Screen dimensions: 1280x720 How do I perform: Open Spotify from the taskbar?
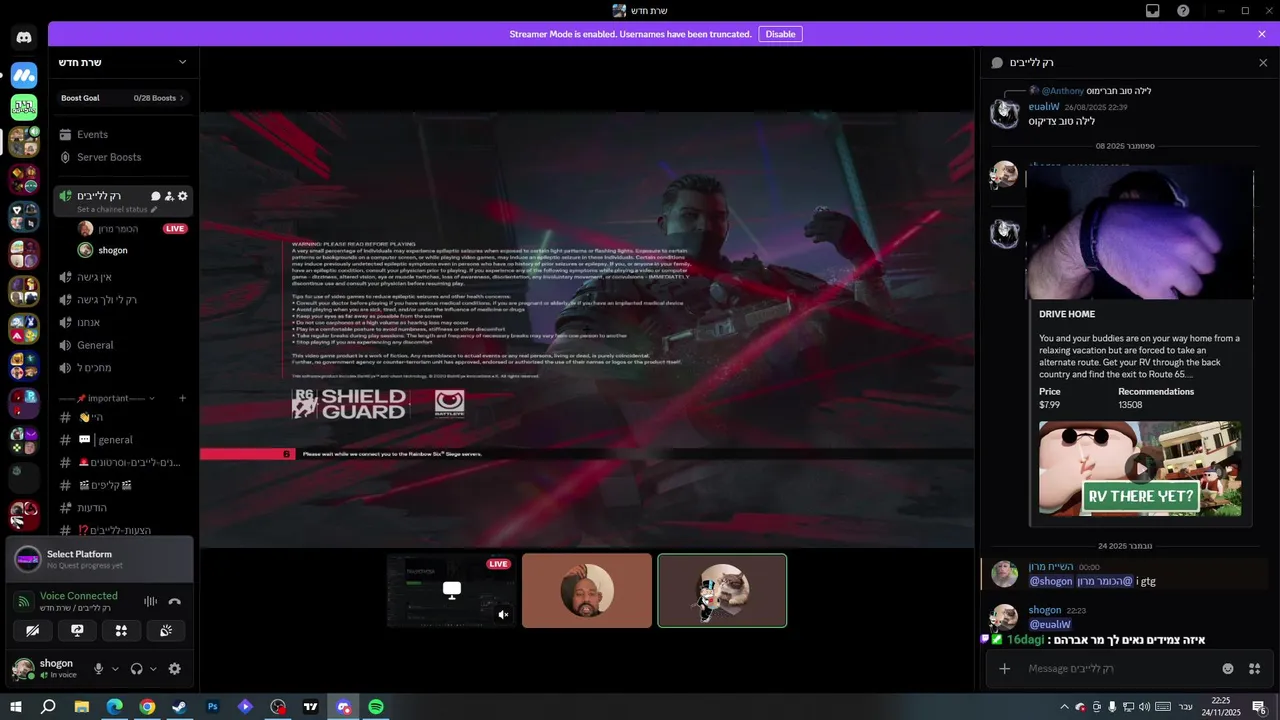click(x=376, y=707)
